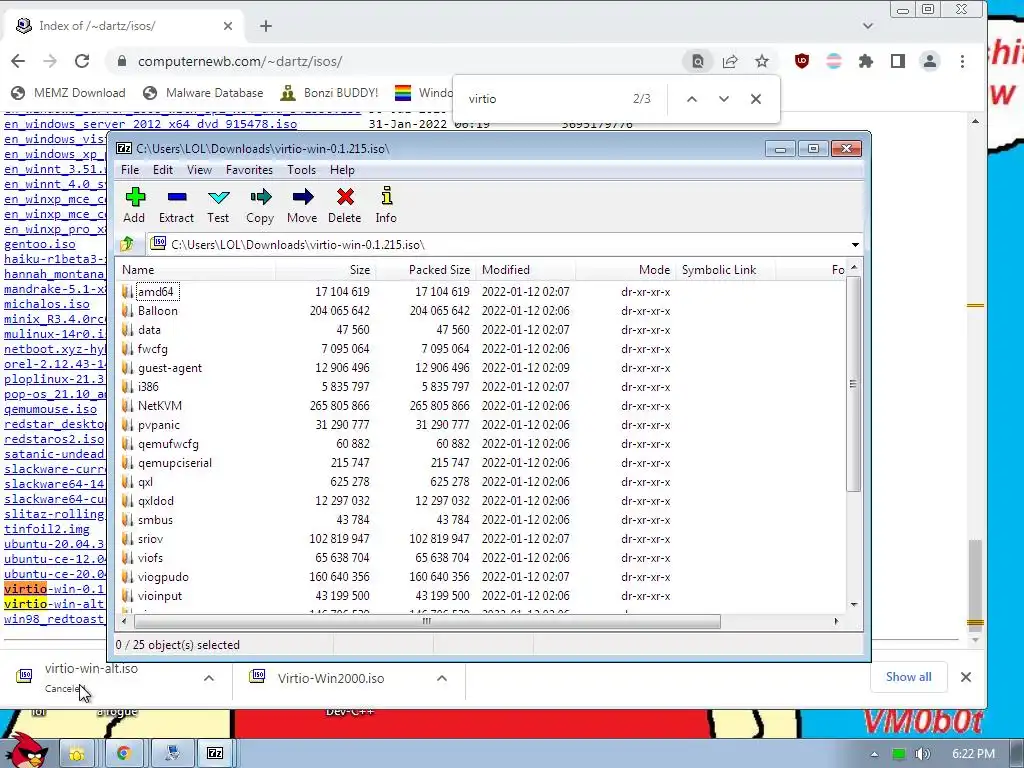Go to the next find result
This screenshot has height=768, width=1024.
pyautogui.click(x=724, y=99)
